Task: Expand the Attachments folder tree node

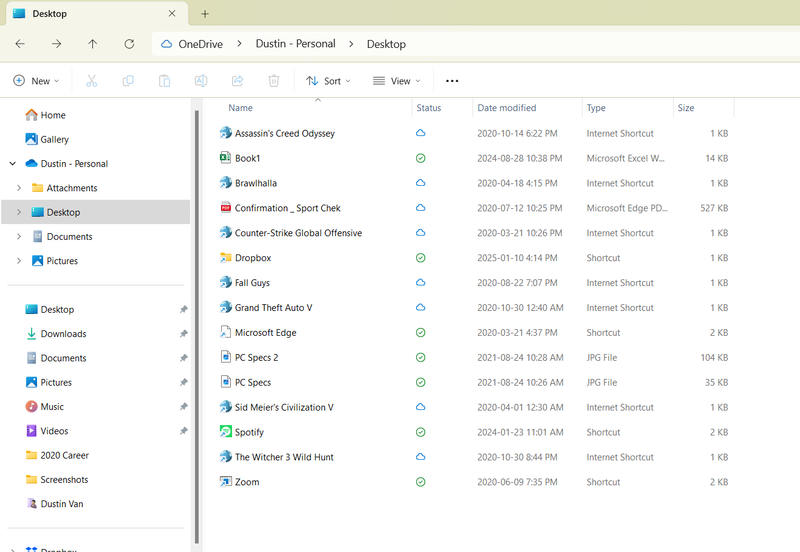Action: 19,188
